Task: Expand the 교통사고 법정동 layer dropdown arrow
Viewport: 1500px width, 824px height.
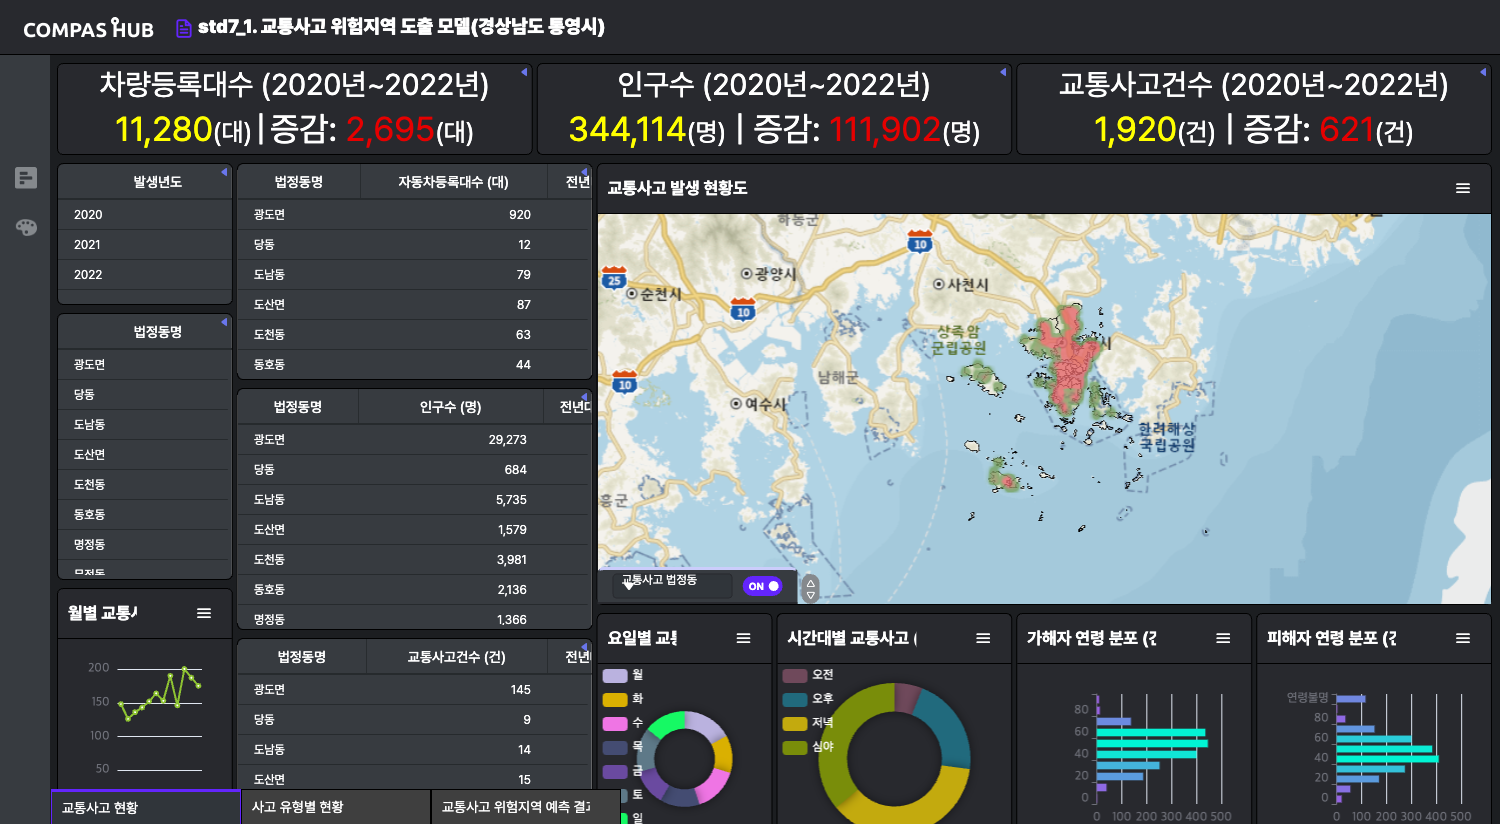Action: tap(629, 586)
